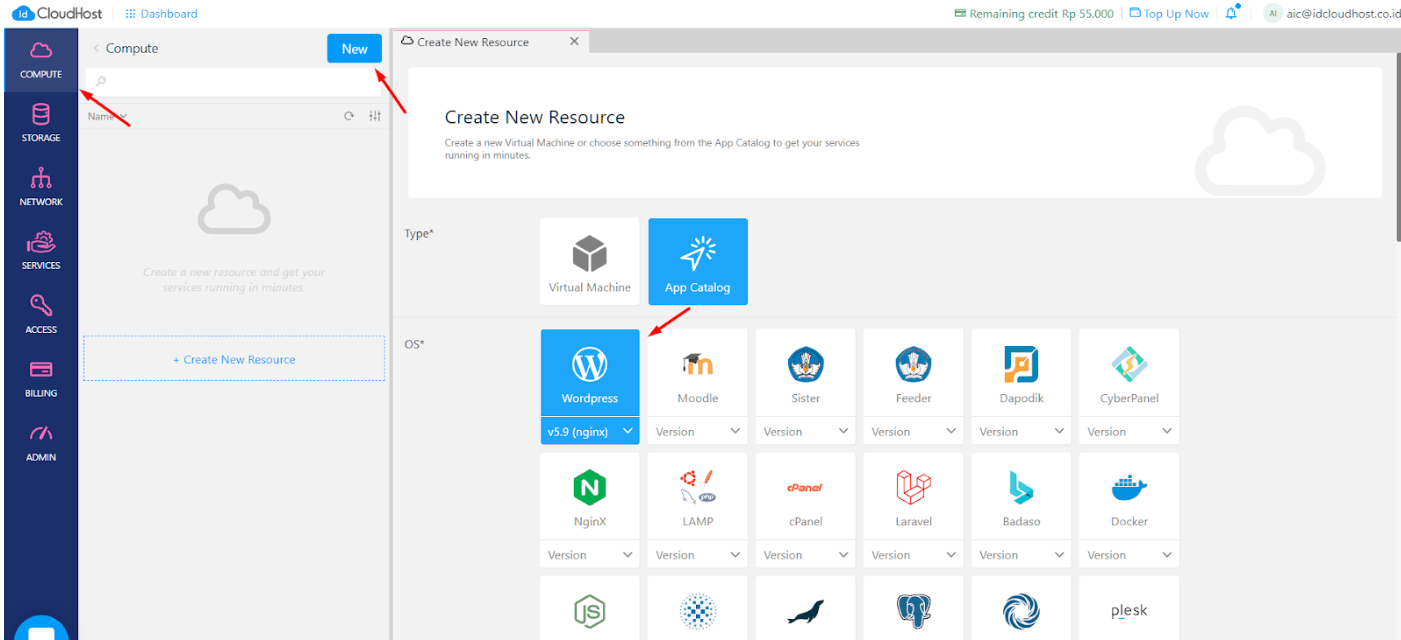
Task: Go to Services in sidebar
Action: [41, 251]
